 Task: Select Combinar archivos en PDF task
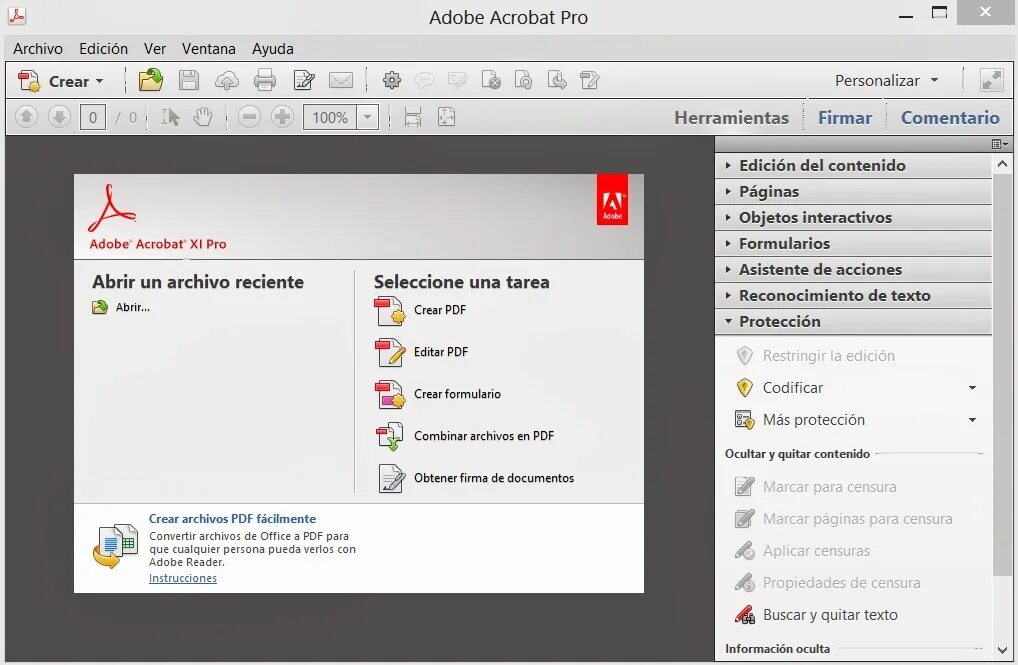pyautogui.click(x=464, y=436)
